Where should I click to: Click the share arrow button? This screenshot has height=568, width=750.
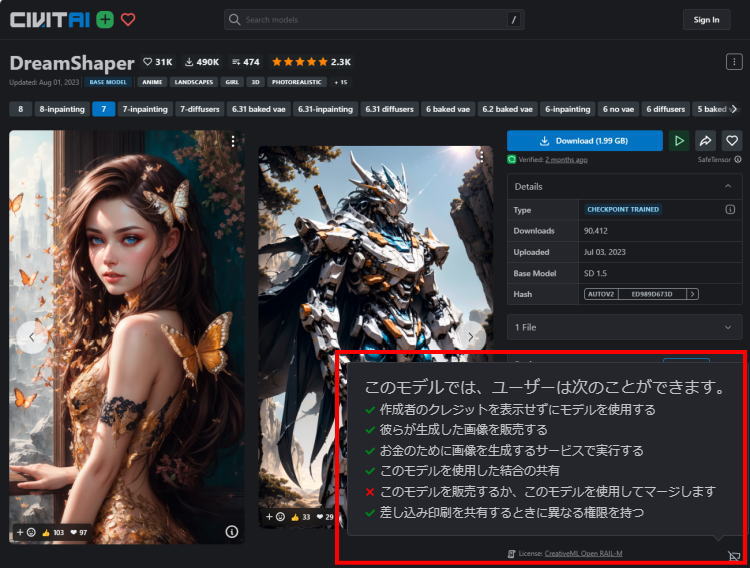(706, 141)
